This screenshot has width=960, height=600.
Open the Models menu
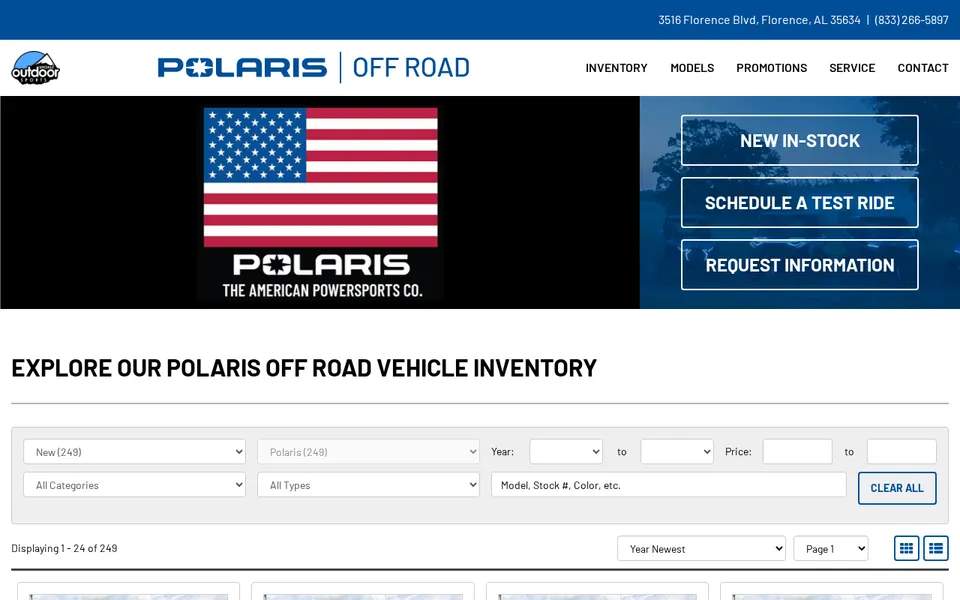coord(692,68)
